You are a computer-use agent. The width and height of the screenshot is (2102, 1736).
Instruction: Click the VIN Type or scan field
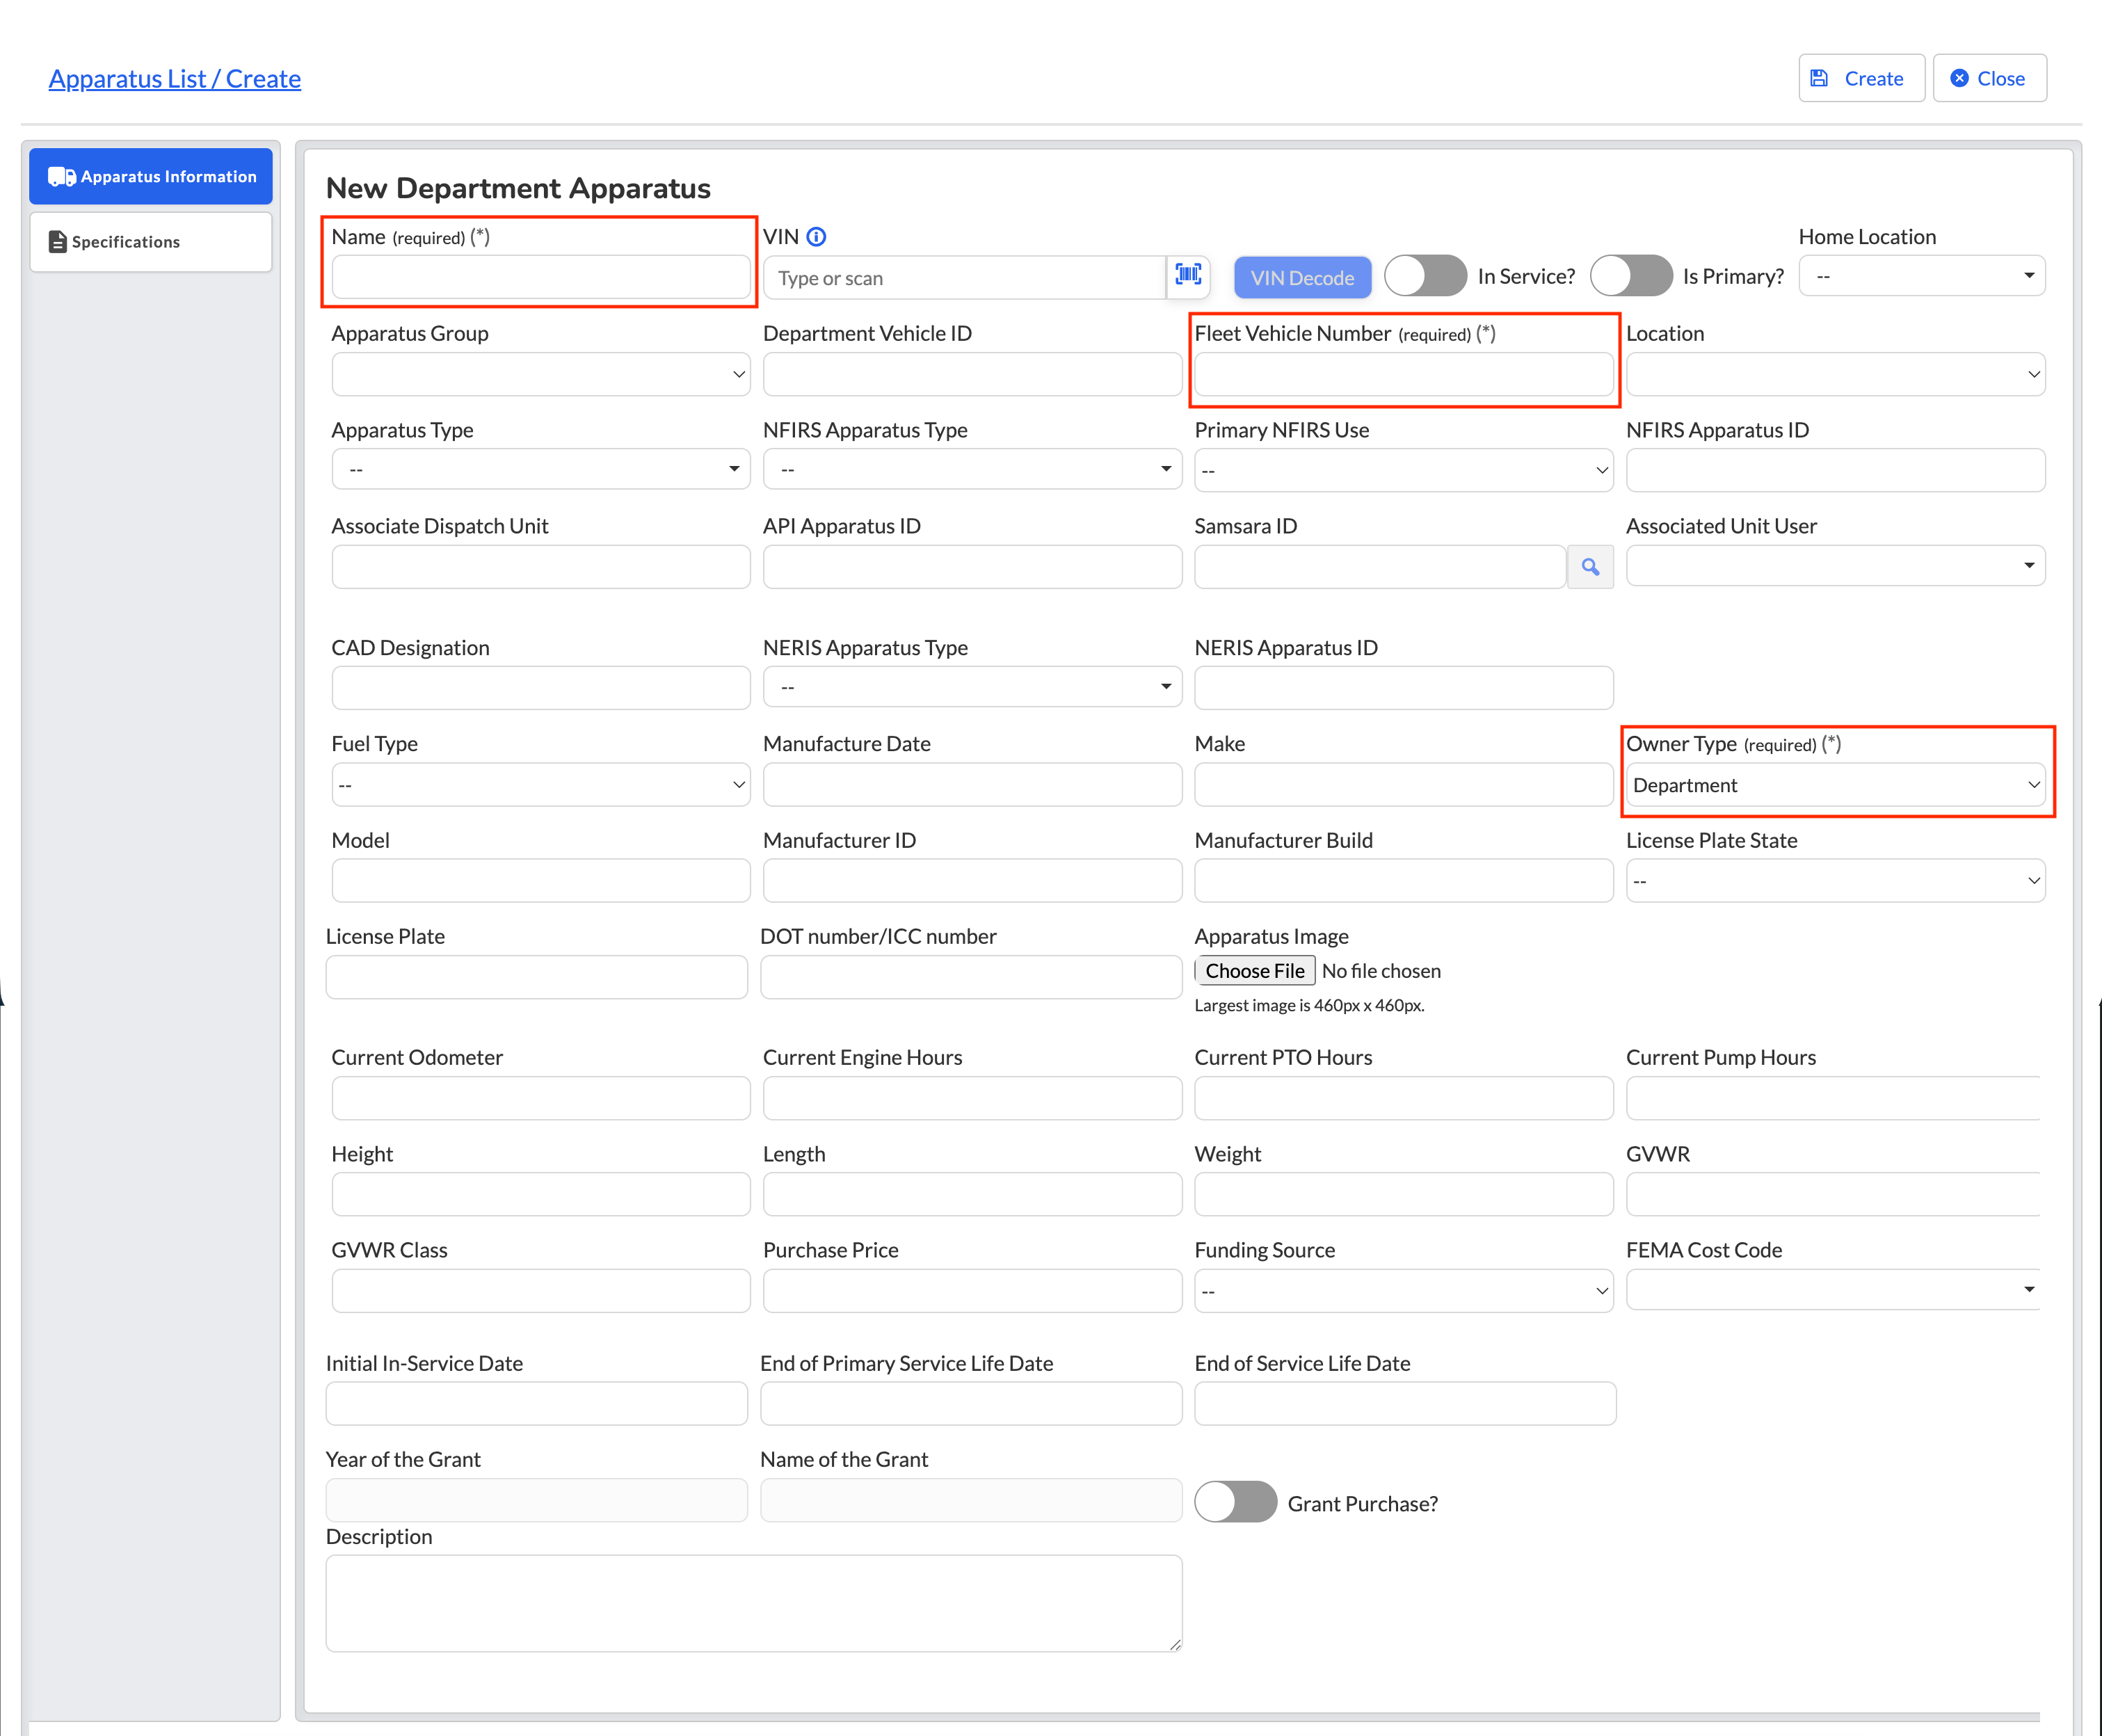(x=964, y=278)
